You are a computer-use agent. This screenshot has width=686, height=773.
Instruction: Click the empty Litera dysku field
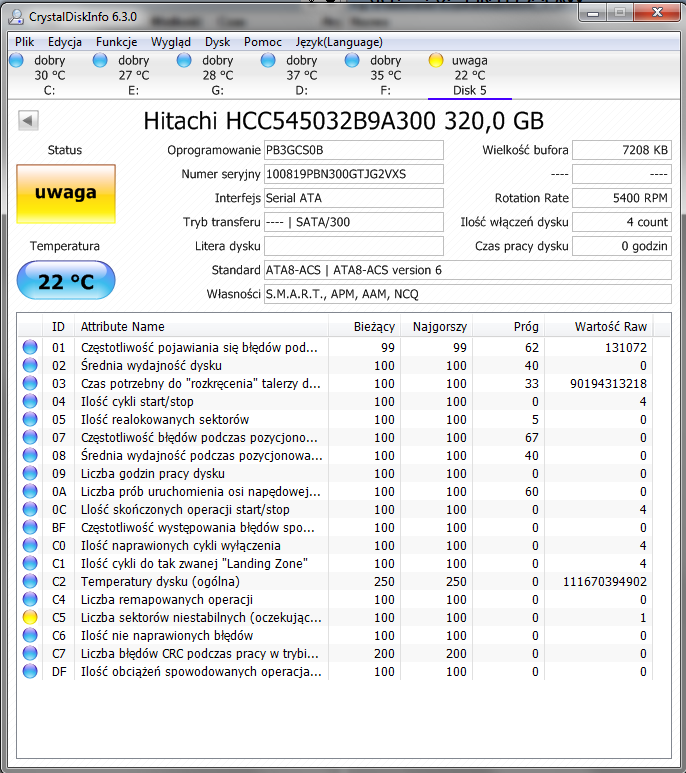point(353,246)
